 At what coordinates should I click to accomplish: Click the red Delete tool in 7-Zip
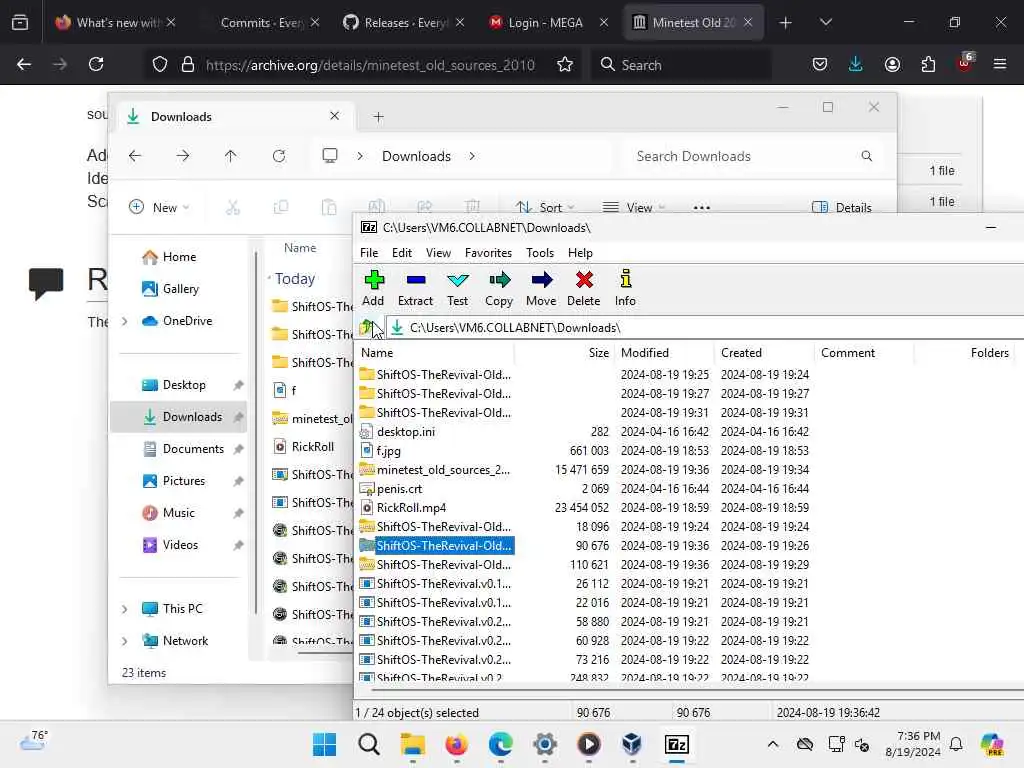click(584, 288)
